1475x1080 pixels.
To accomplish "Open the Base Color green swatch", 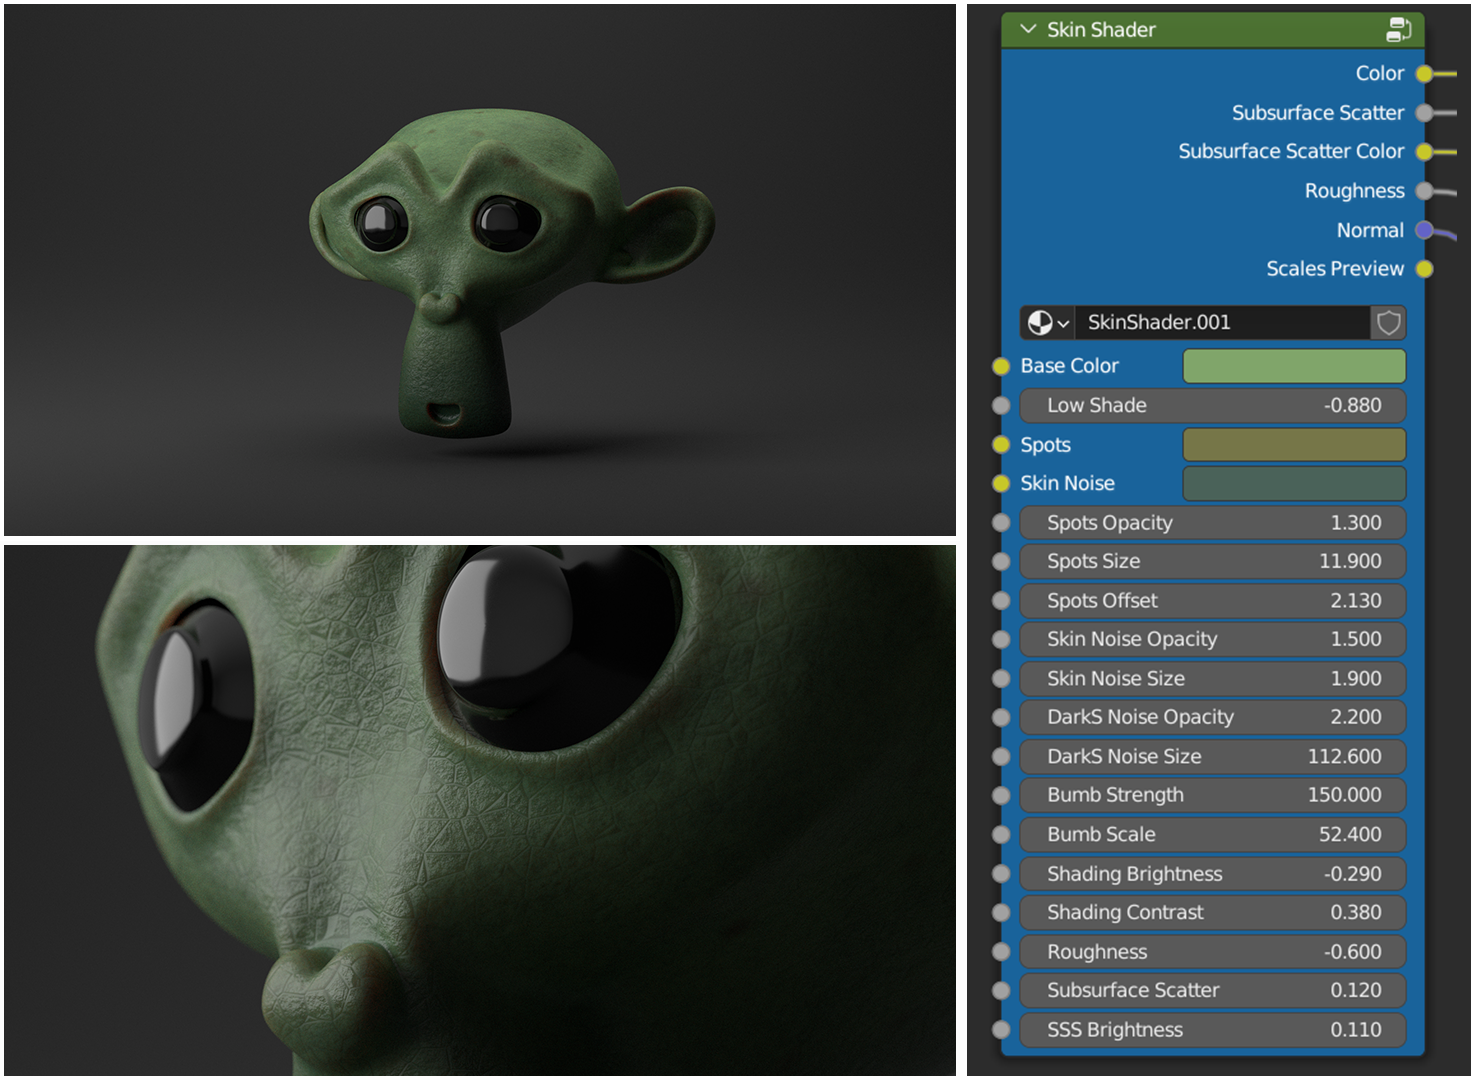I will point(1294,366).
